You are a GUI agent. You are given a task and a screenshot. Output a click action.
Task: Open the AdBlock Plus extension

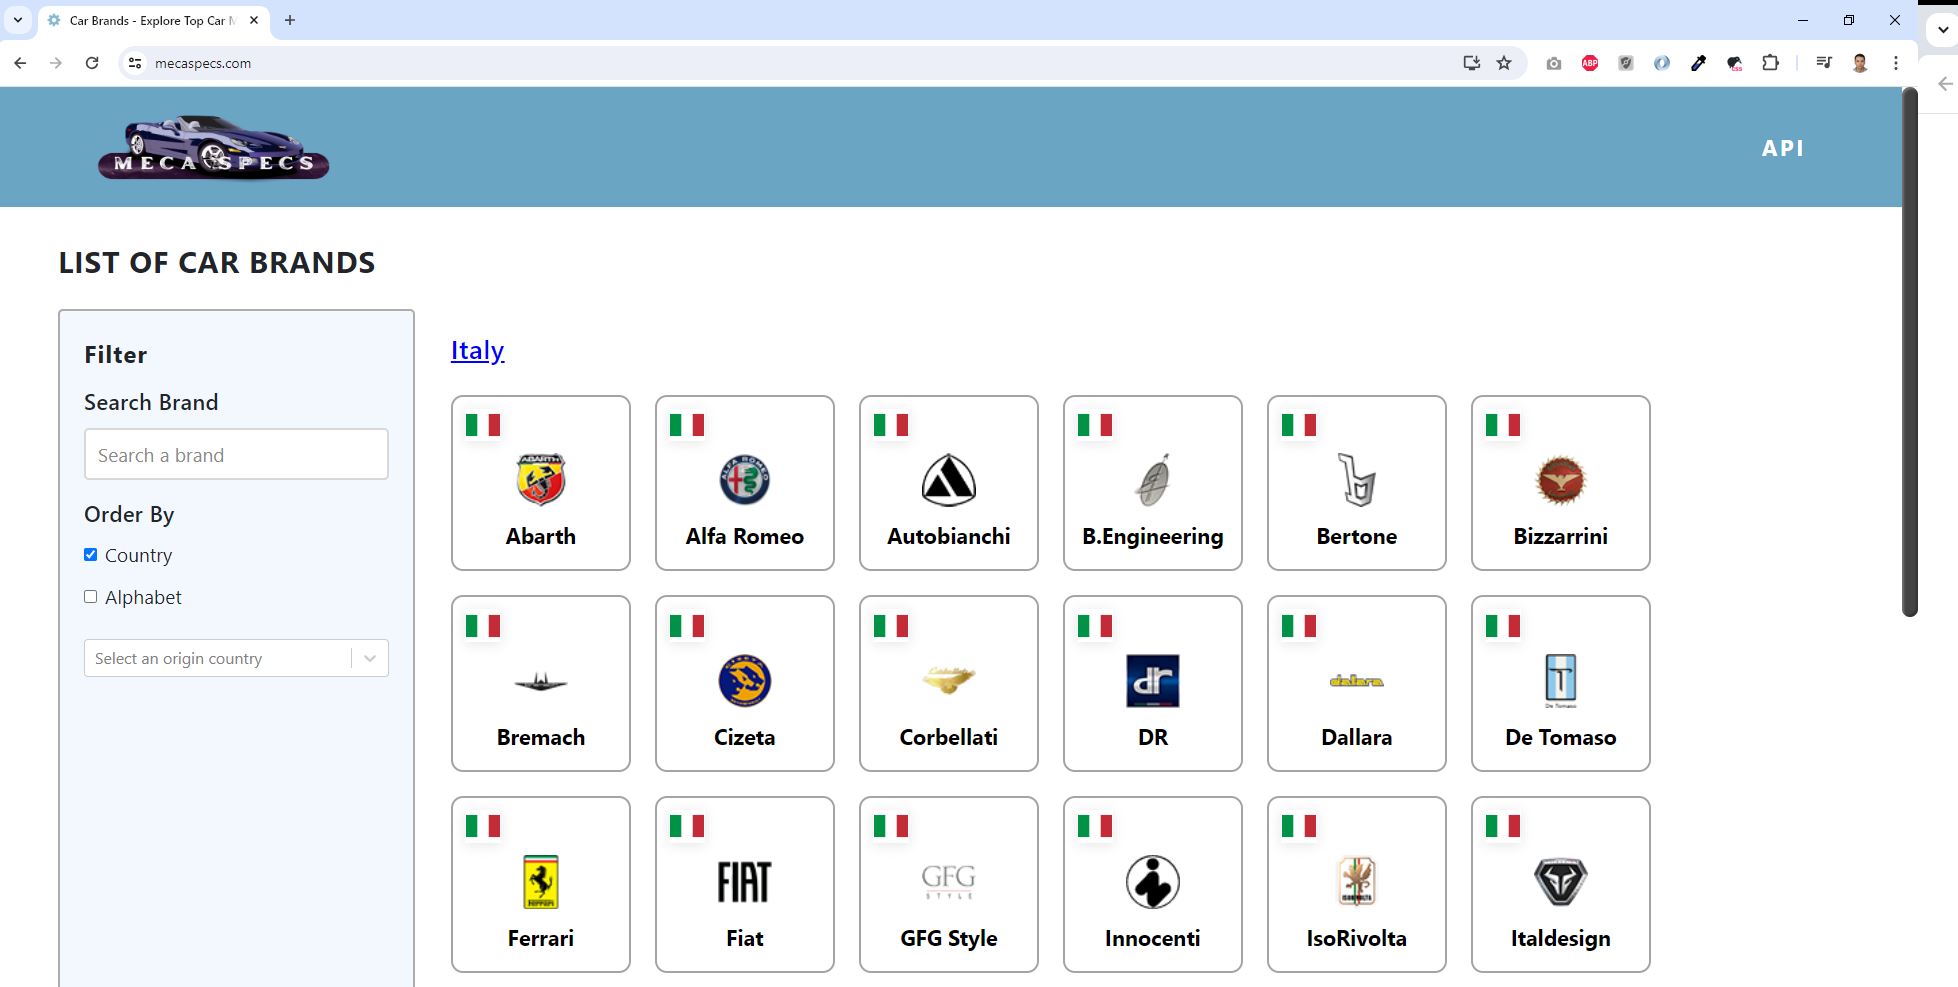(x=1590, y=63)
